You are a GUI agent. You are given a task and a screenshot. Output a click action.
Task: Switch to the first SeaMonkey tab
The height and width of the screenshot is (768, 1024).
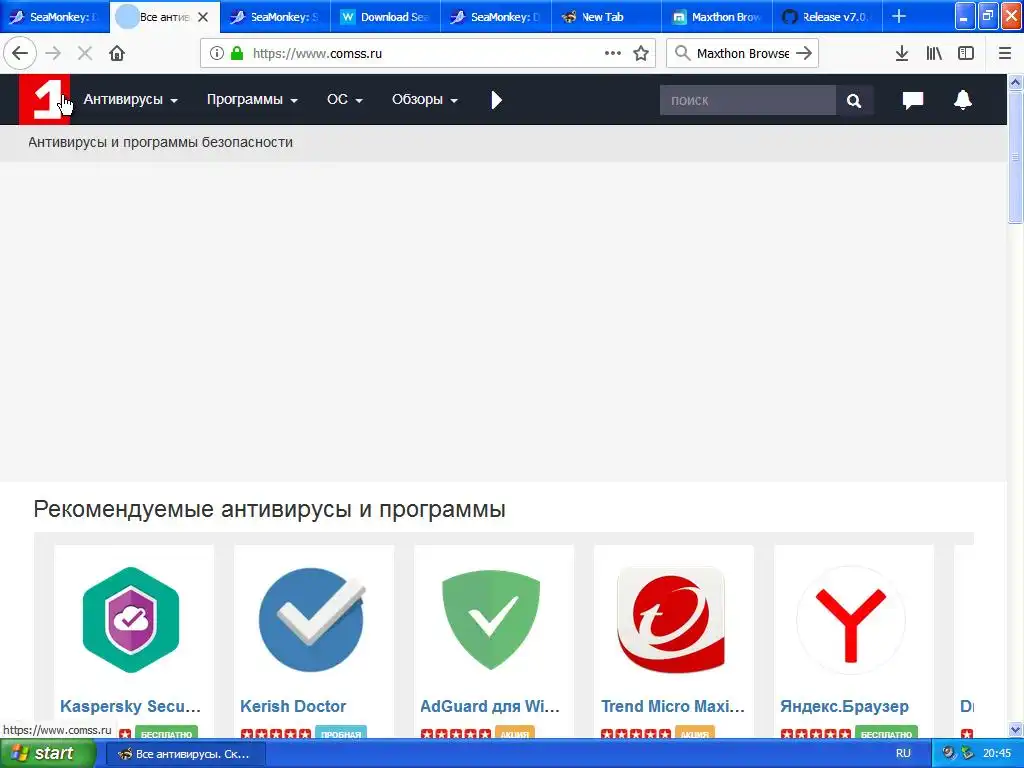55,17
